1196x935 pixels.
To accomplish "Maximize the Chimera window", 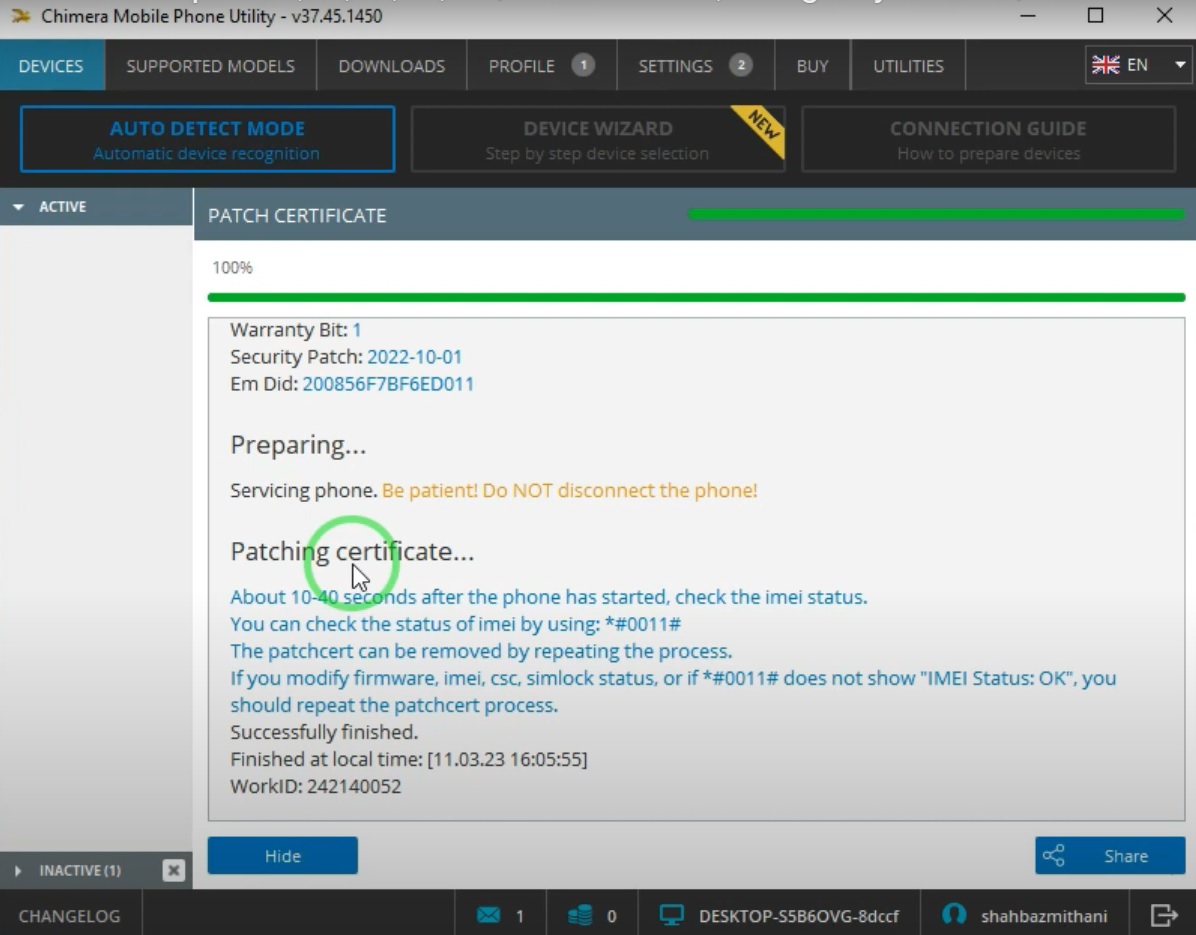I will tap(1095, 15).
